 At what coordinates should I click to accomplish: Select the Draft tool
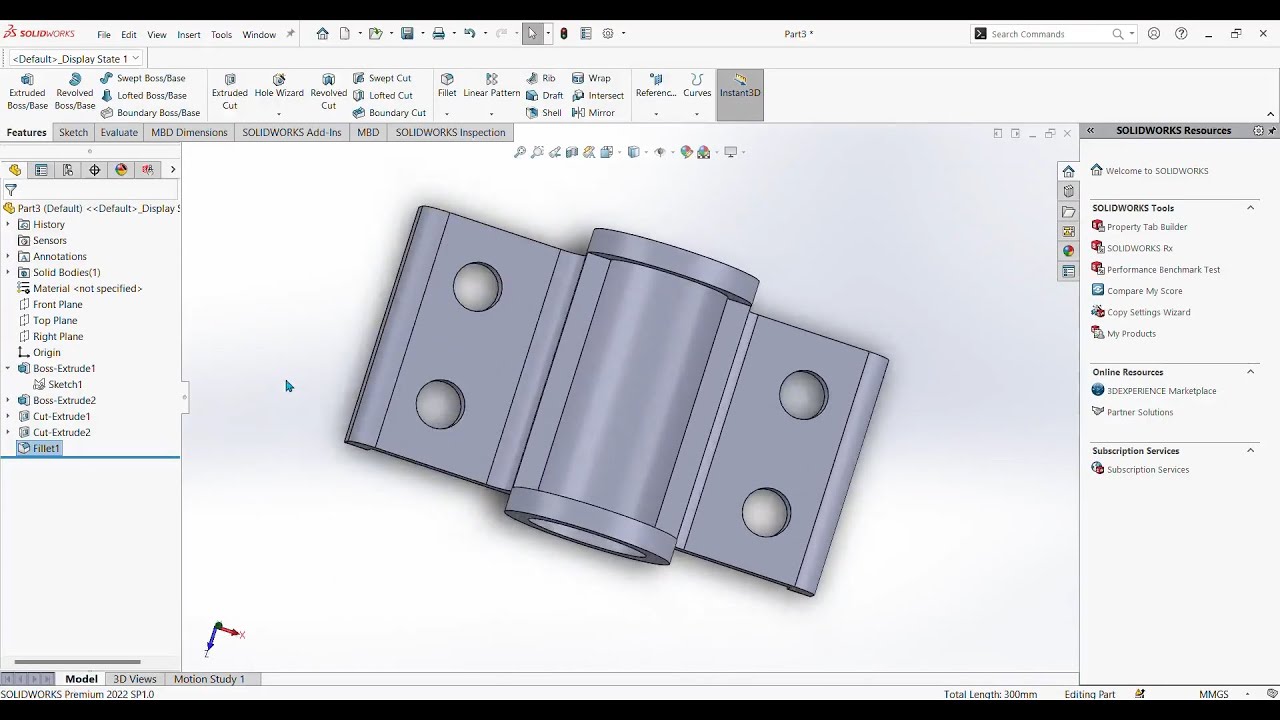pos(545,95)
